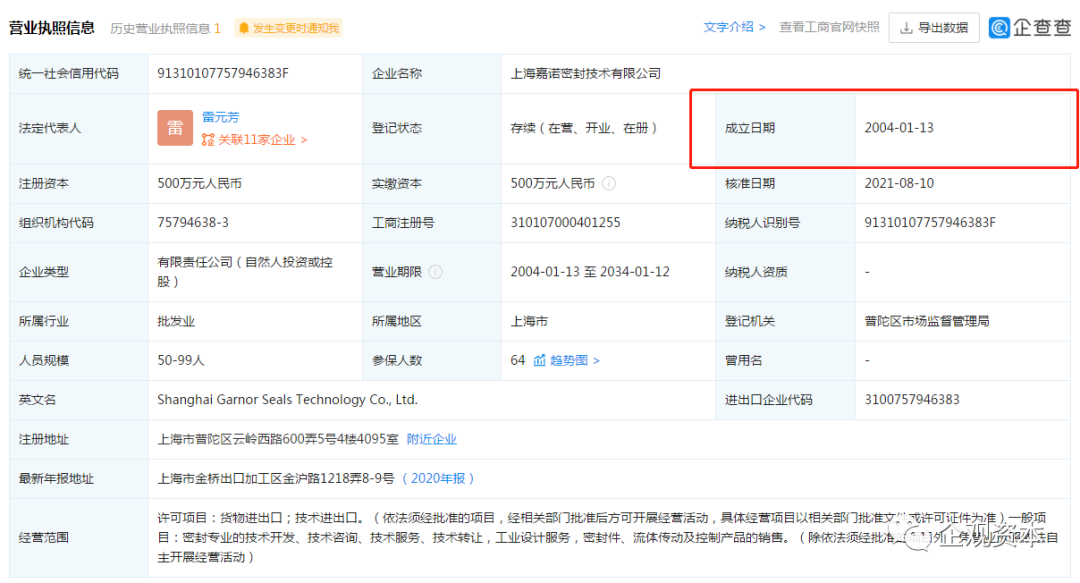
Task: Click English name Shanghai Garnor Seals Technology
Action: click(x=287, y=400)
